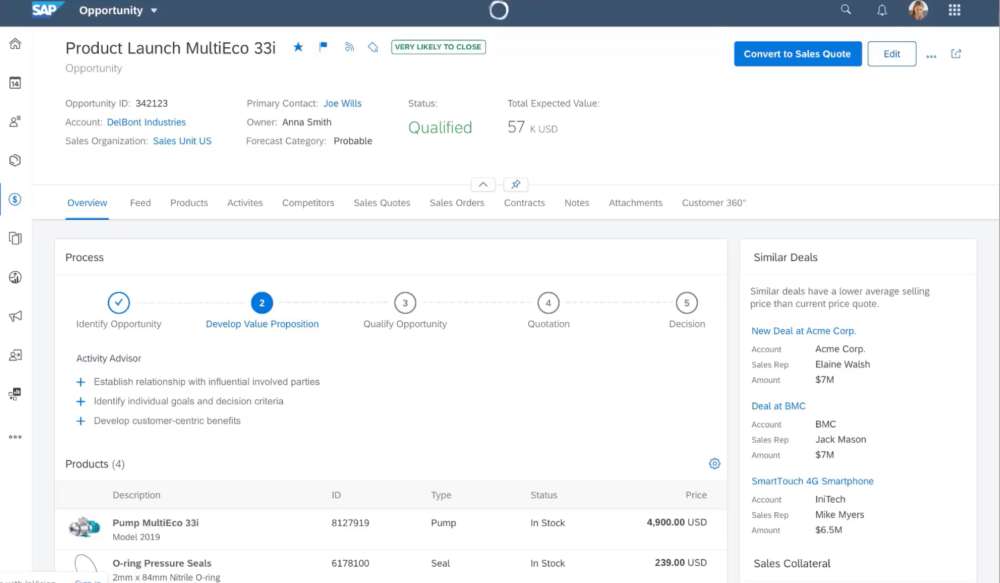Viewport: 1000px width, 583px height.
Task: Open the Products table settings gear
Action: pos(714,464)
